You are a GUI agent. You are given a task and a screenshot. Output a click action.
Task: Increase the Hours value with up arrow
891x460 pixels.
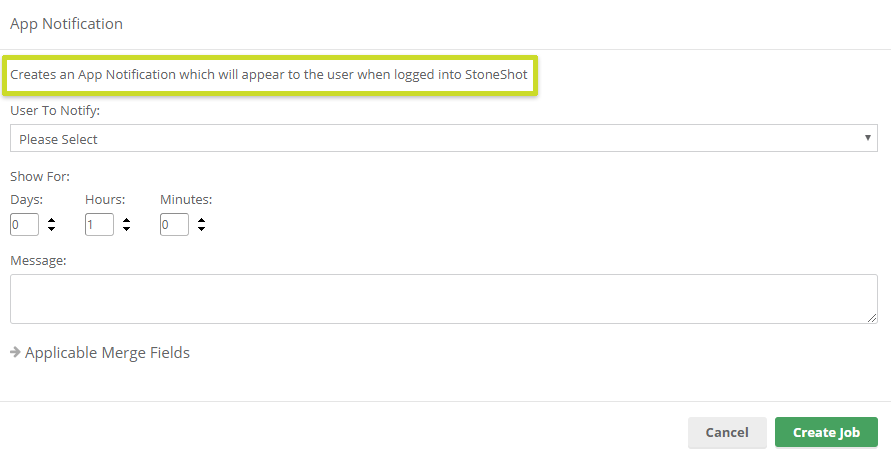click(127, 220)
